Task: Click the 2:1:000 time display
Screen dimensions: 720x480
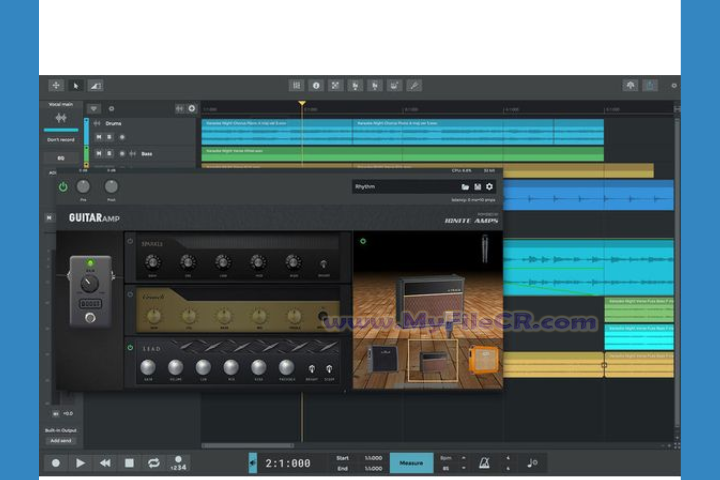Action: point(288,463)
